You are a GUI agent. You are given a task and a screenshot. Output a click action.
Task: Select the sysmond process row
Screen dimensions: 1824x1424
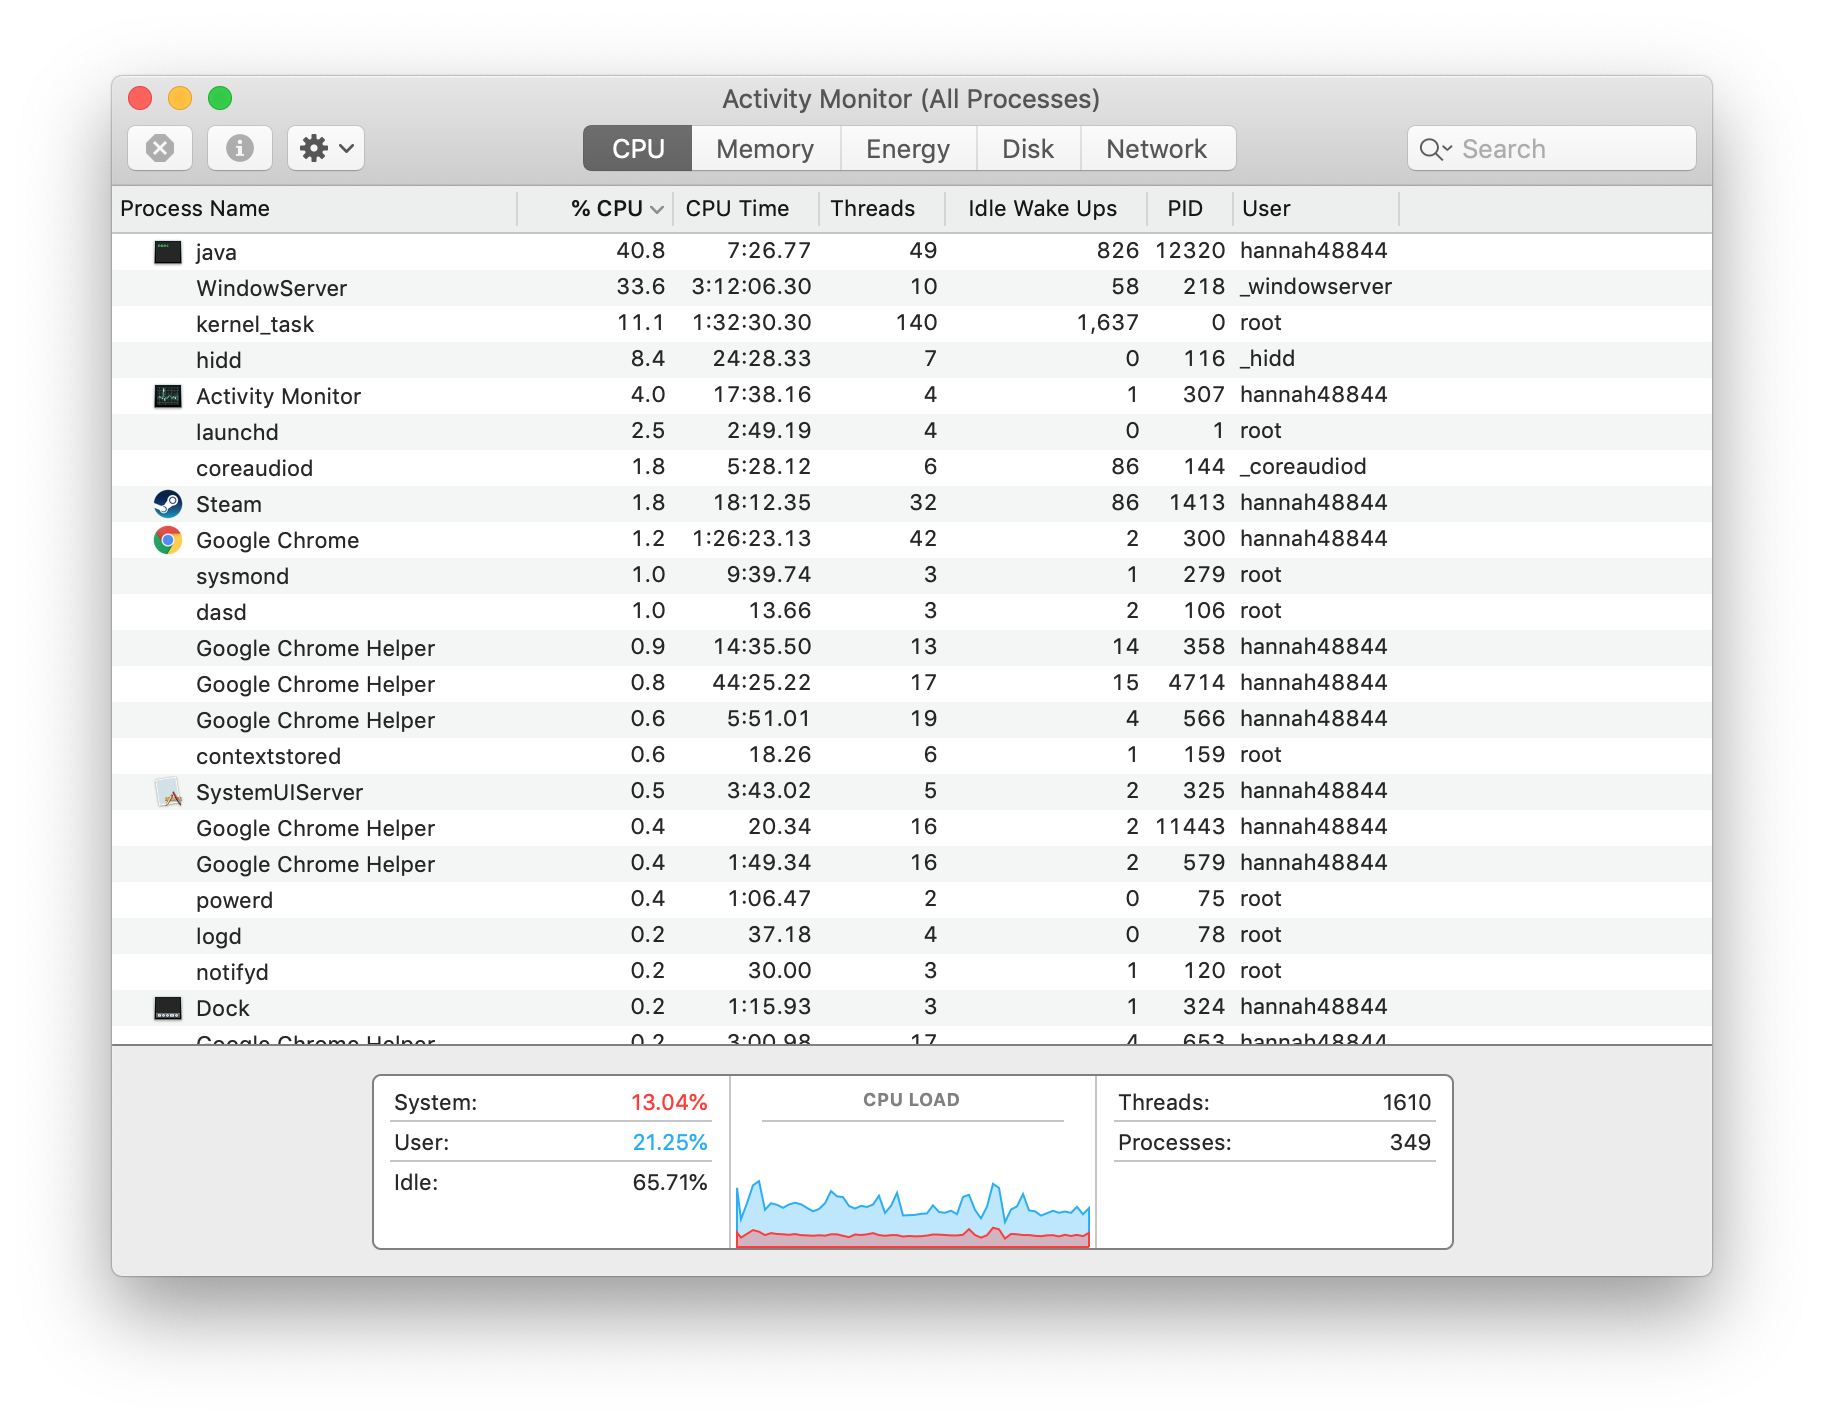(x=912, y=576)
